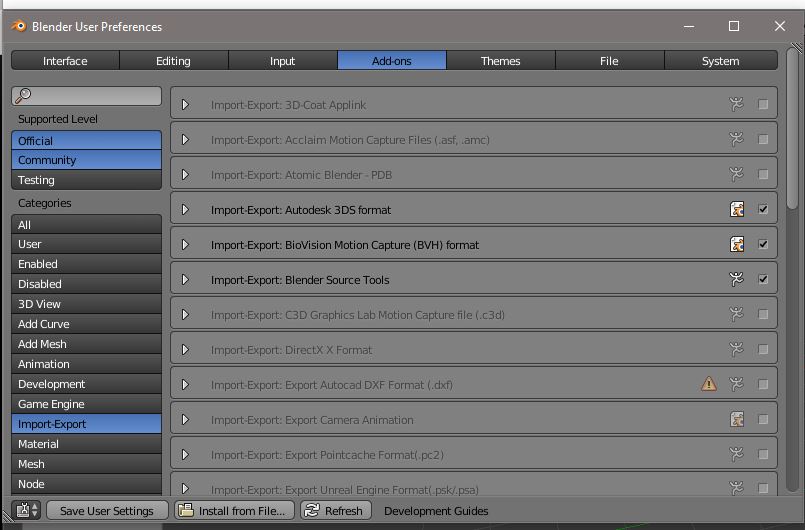This screenshot has height=530, width=805.
Task: Click official icon on Export Camera Animation row
Action: pyautogui.click(x=737, y=419)
